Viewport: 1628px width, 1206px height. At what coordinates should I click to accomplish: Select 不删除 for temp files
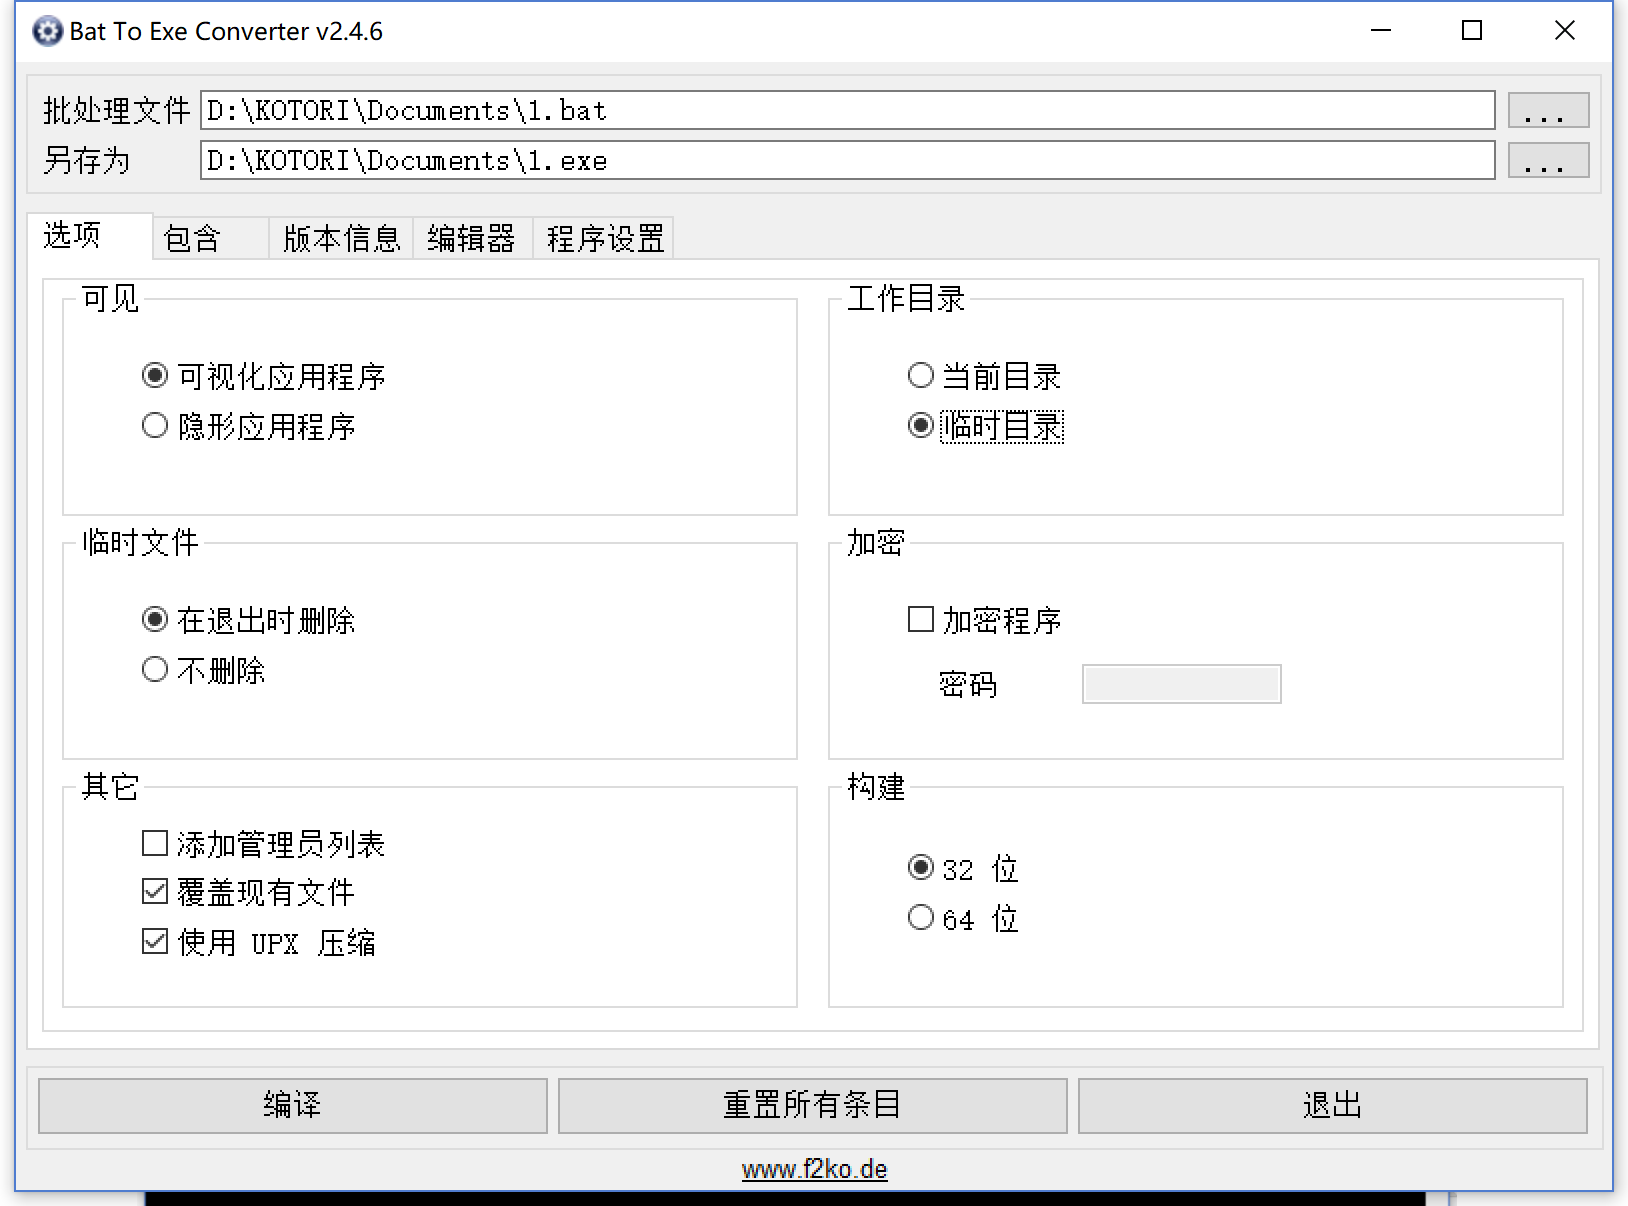[203, 670]
